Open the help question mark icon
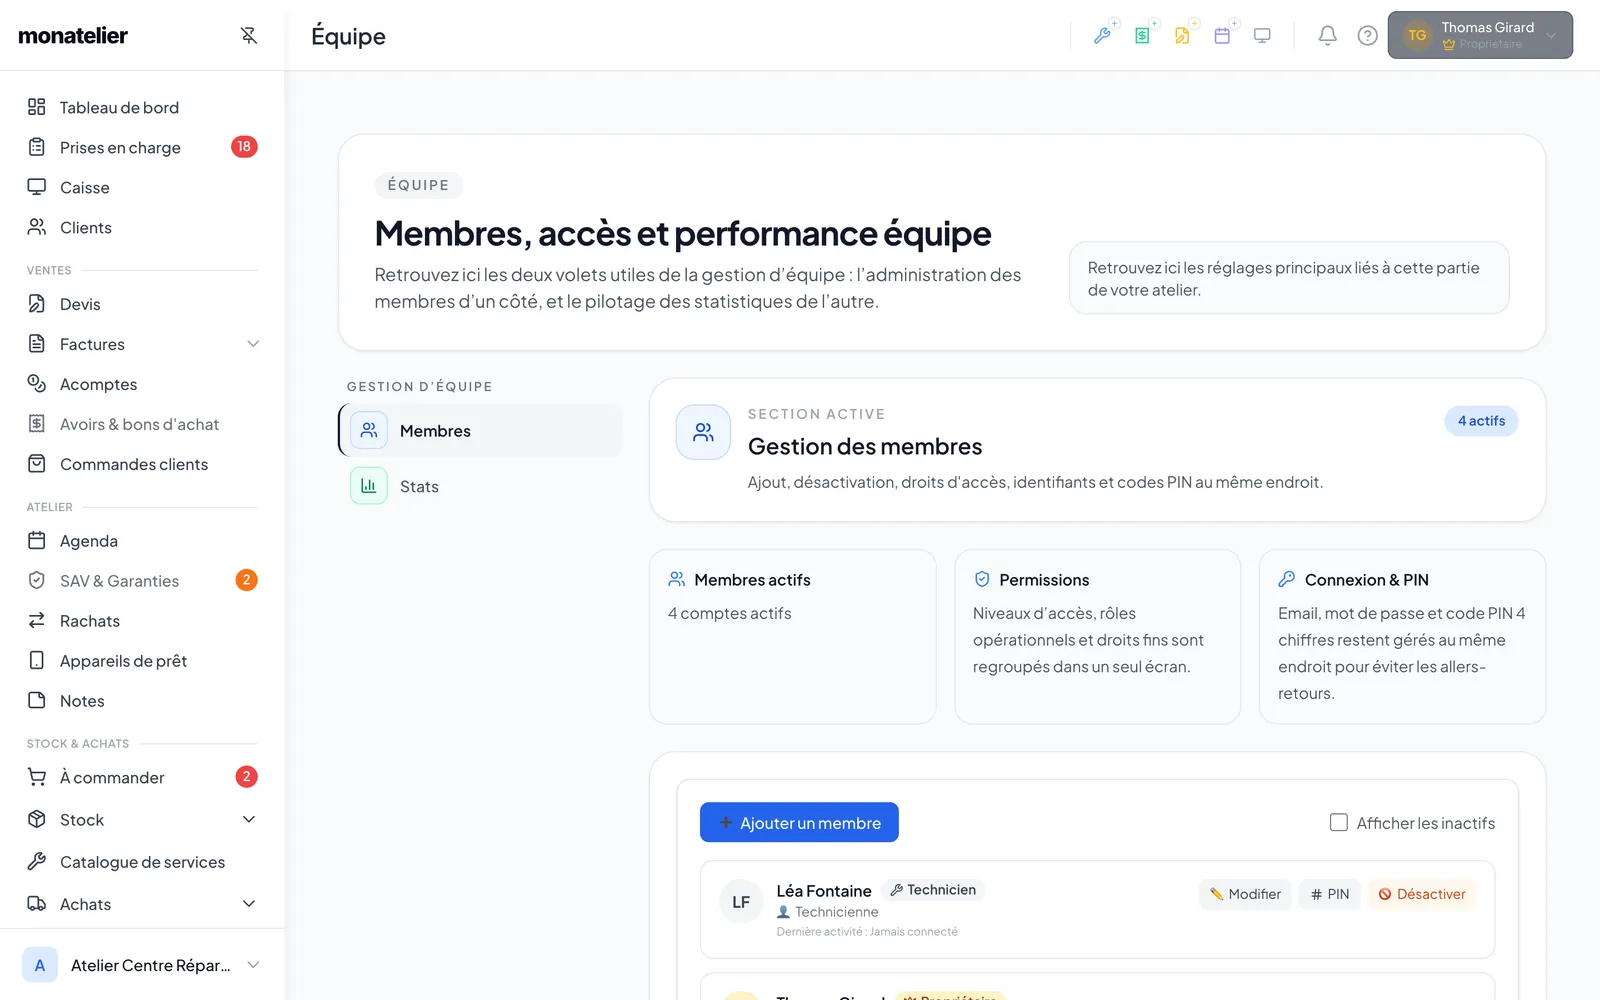 coord(1367,35)
